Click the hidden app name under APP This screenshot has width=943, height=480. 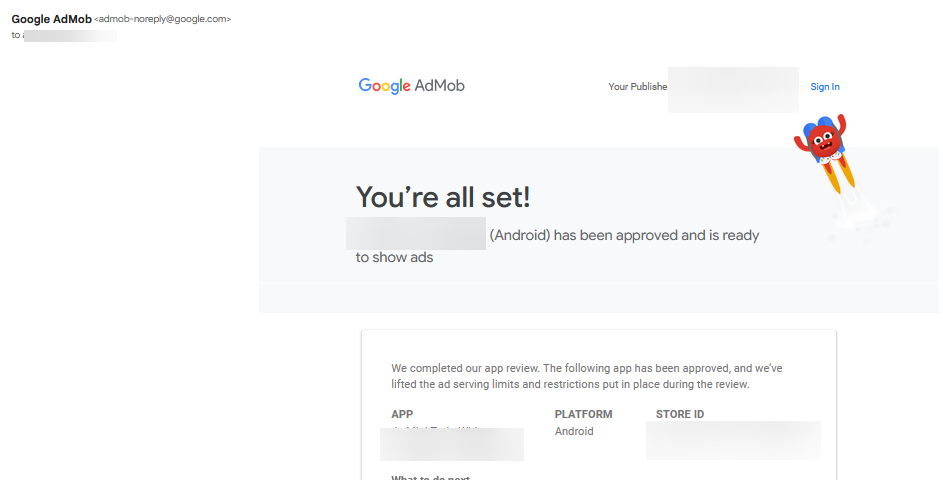coord(452,444)
